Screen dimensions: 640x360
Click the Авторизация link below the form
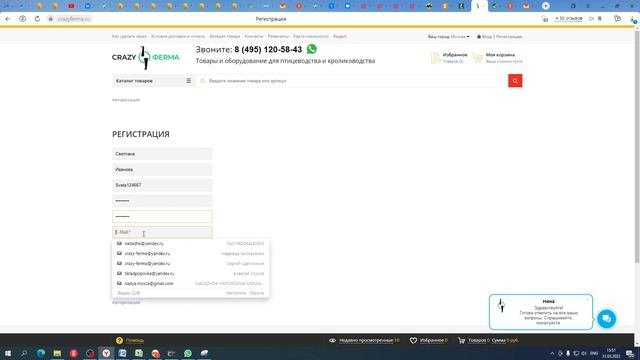pyautogui.click(x=126, y=302)
